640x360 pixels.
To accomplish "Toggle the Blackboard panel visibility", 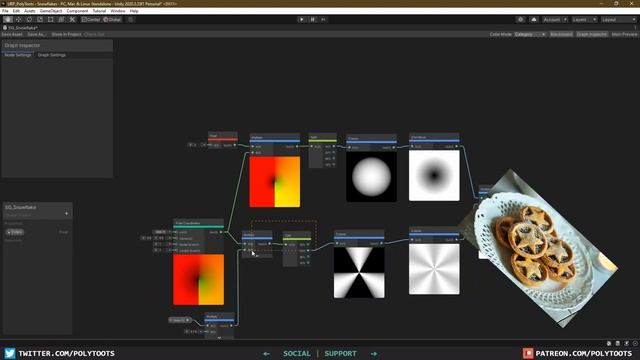I will (561, 34).
